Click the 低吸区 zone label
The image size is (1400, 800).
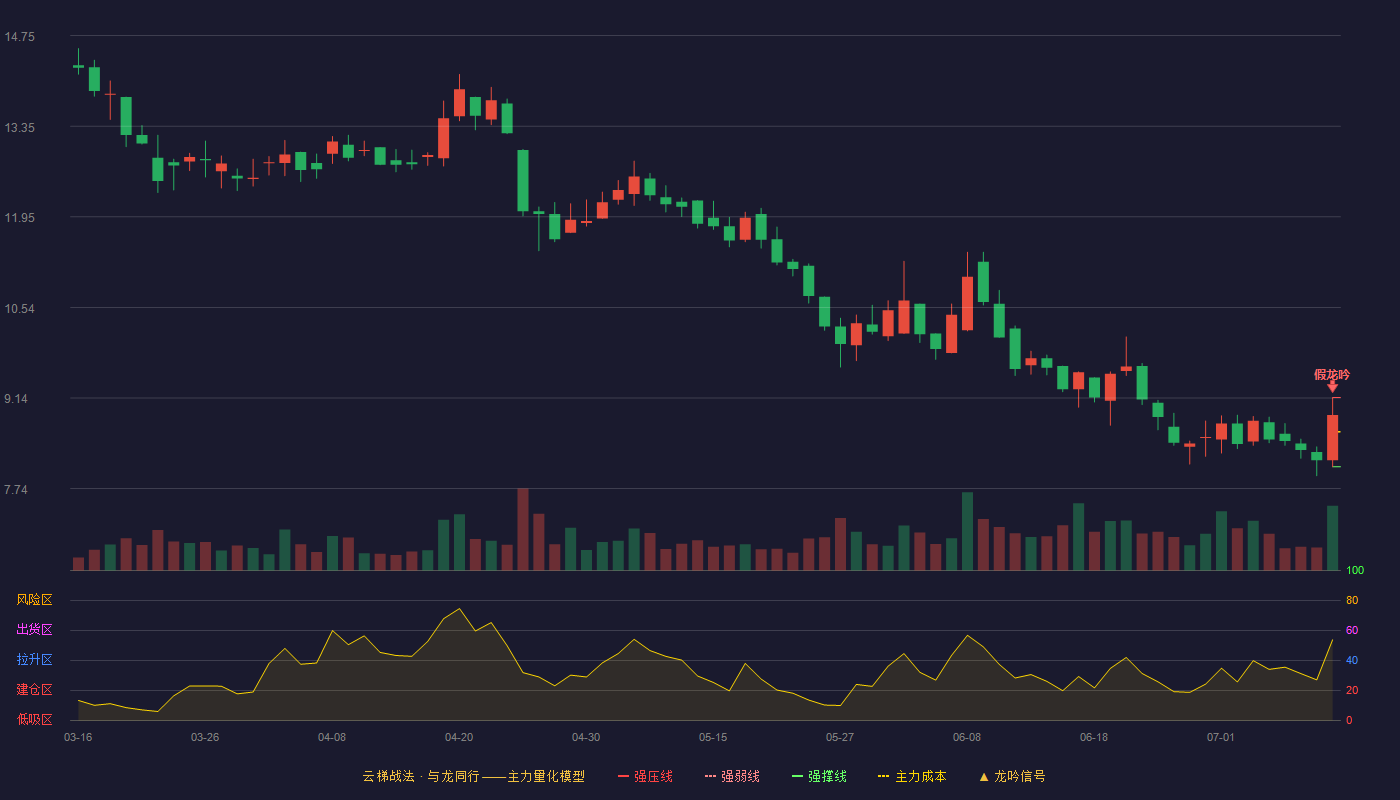pyautogui.click(x=34, y=719)
